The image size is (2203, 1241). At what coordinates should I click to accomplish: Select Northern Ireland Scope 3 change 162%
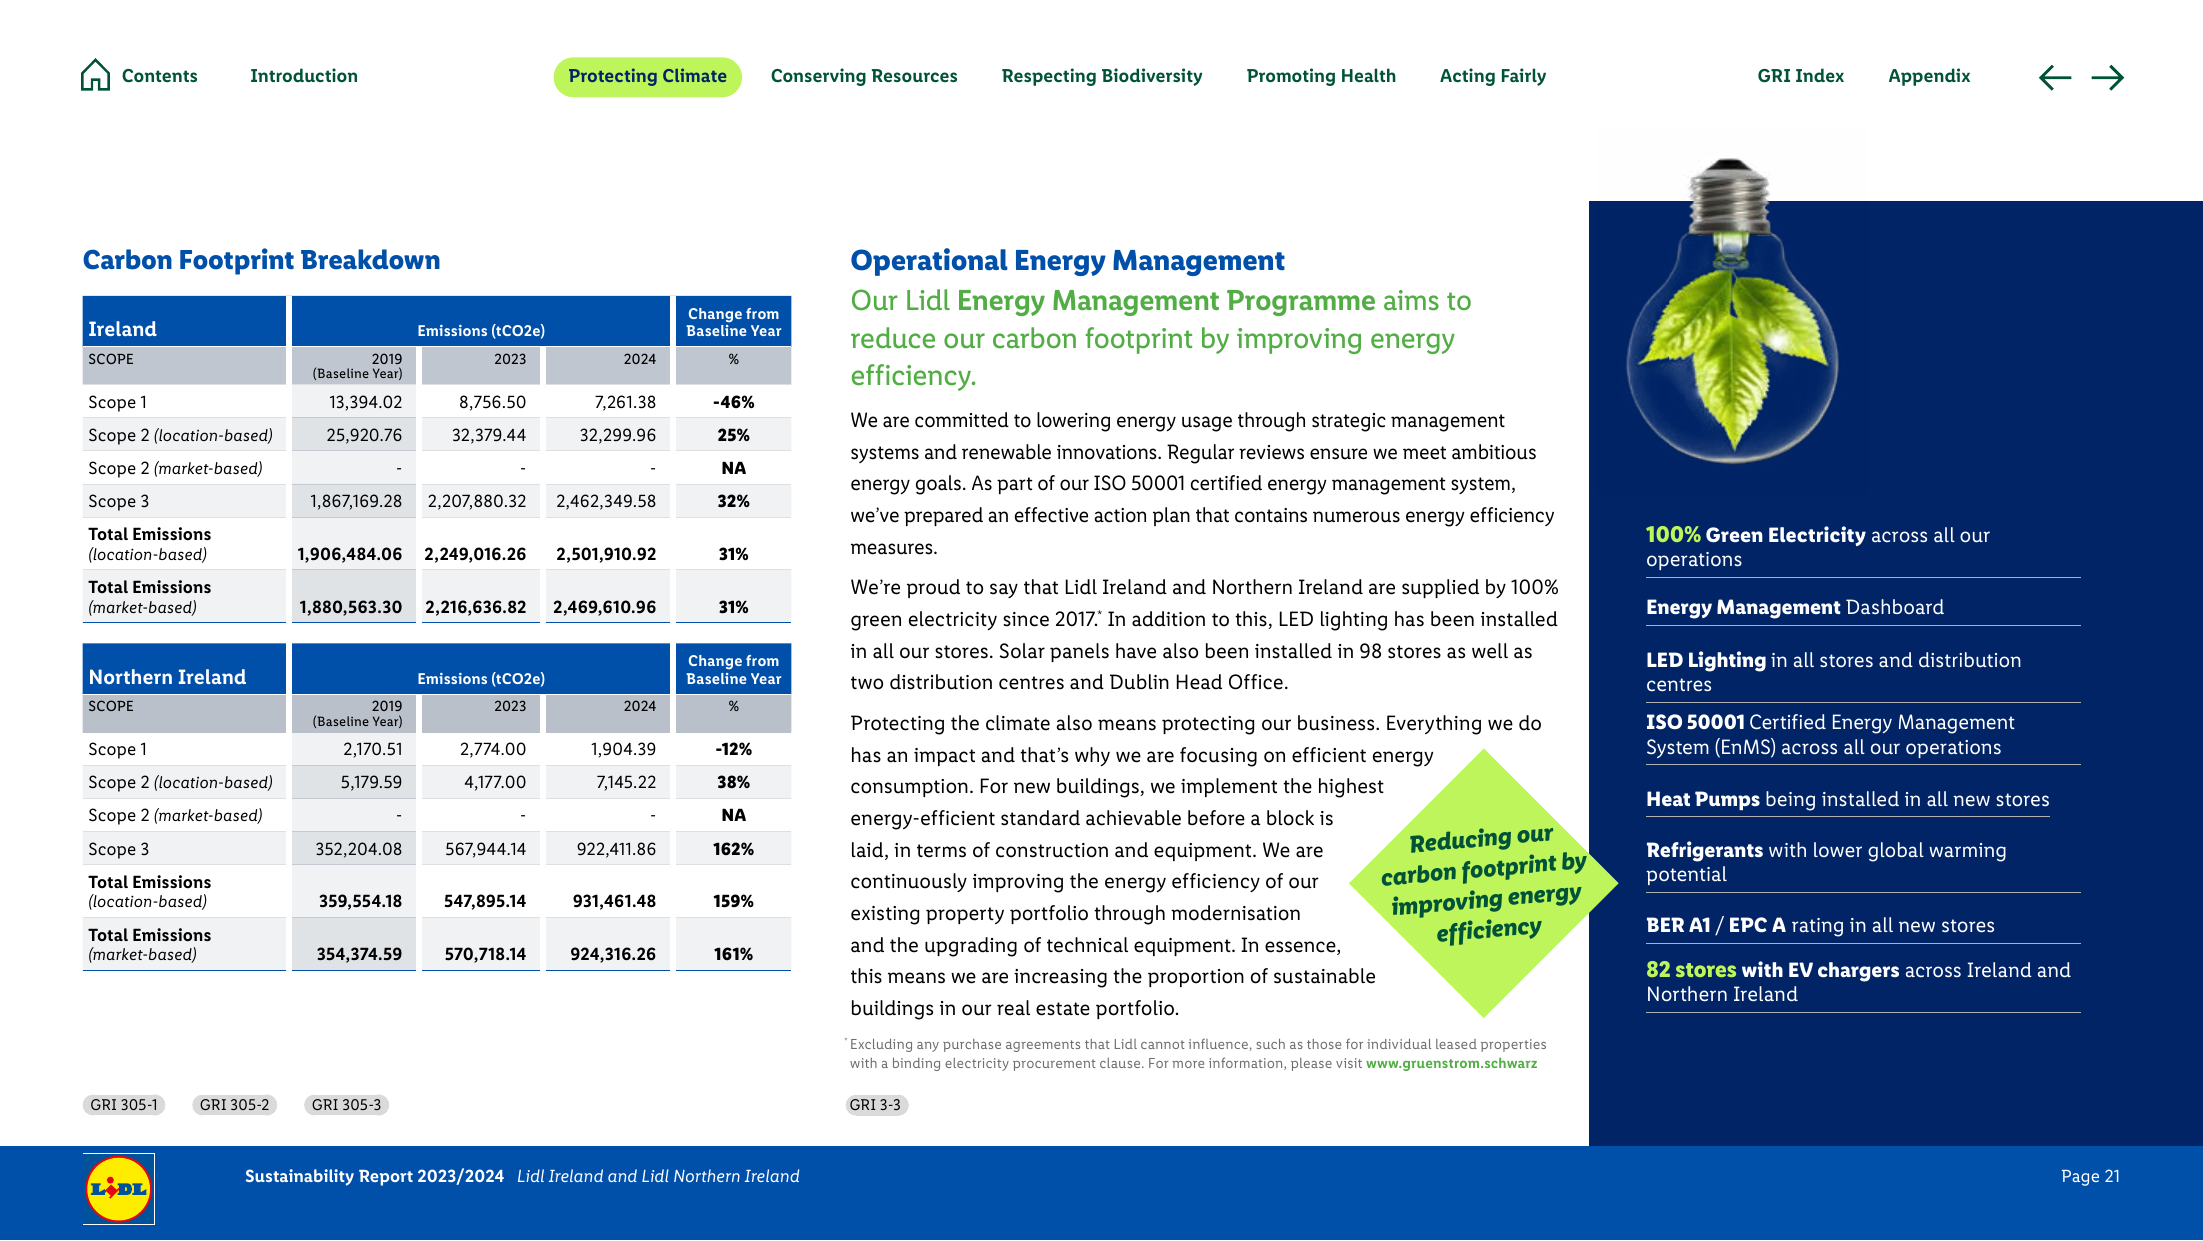point(733,849)
